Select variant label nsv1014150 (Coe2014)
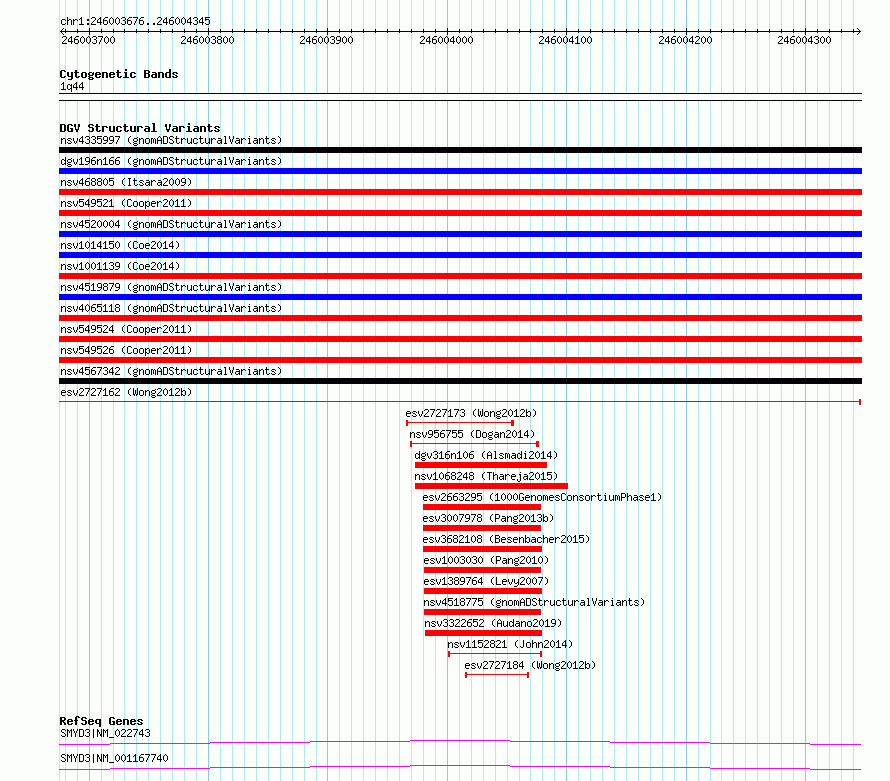 [x=120, y=245]
